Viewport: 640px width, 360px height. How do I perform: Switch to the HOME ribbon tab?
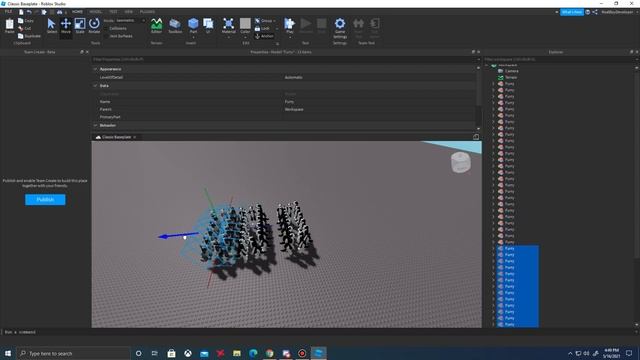[77, 12]
